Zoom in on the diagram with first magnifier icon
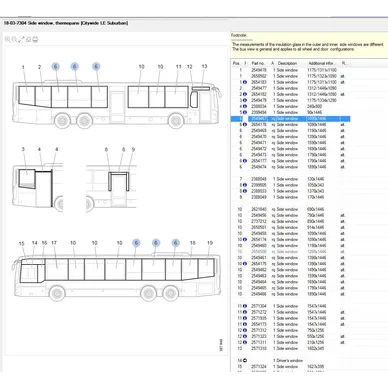Screen dimensions: 388x388 pos(7,39)
